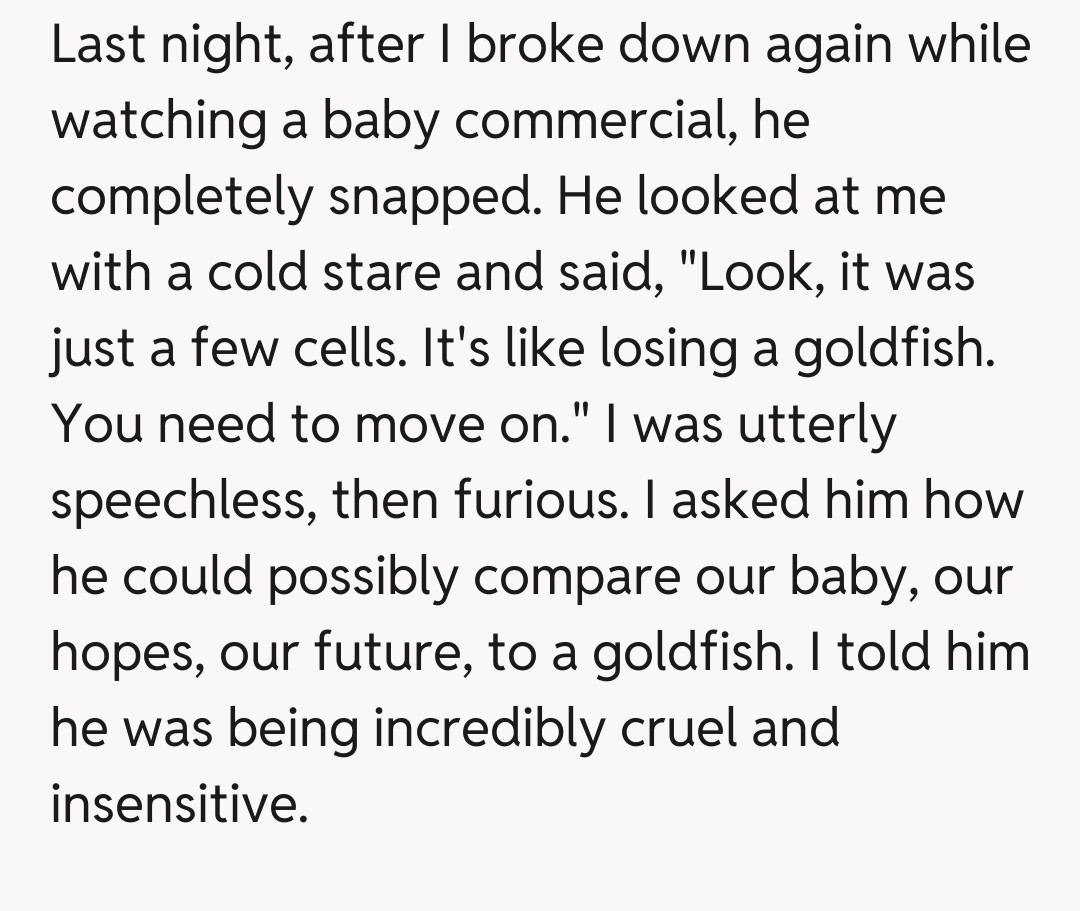
Task: Click the phrase "cold stare"
Action: tap(323, 273)
